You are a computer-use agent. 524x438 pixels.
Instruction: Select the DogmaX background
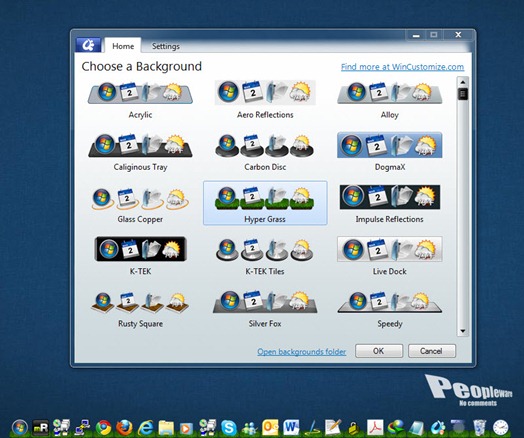point(390,145)
